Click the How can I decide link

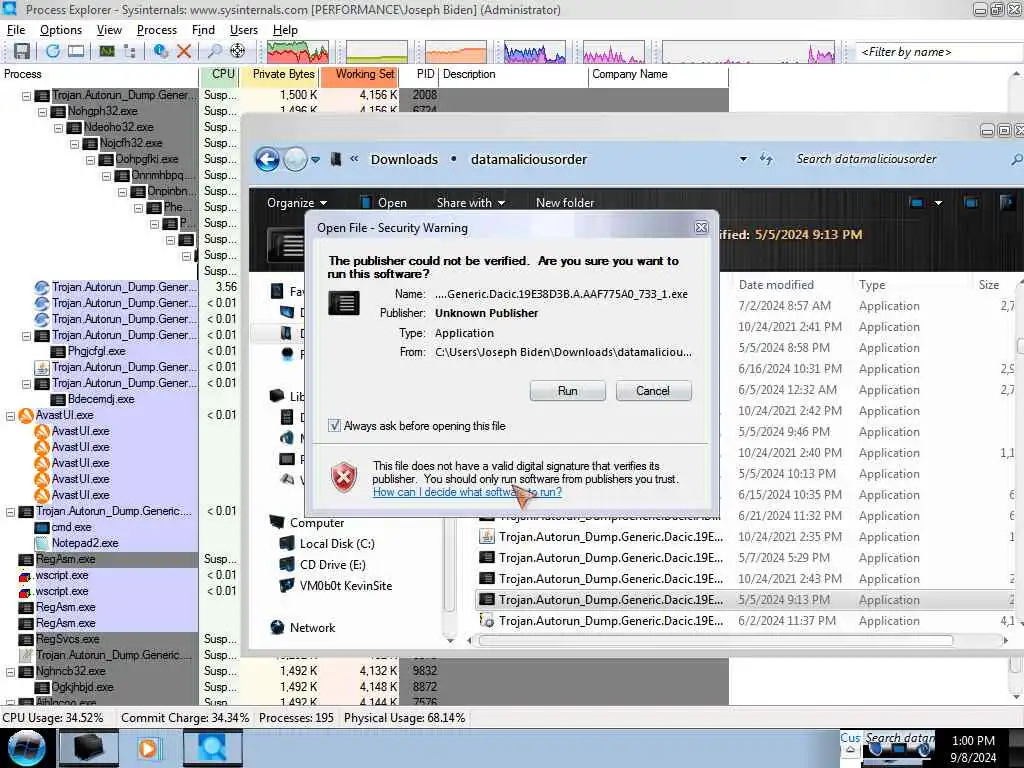coord(467,492)
